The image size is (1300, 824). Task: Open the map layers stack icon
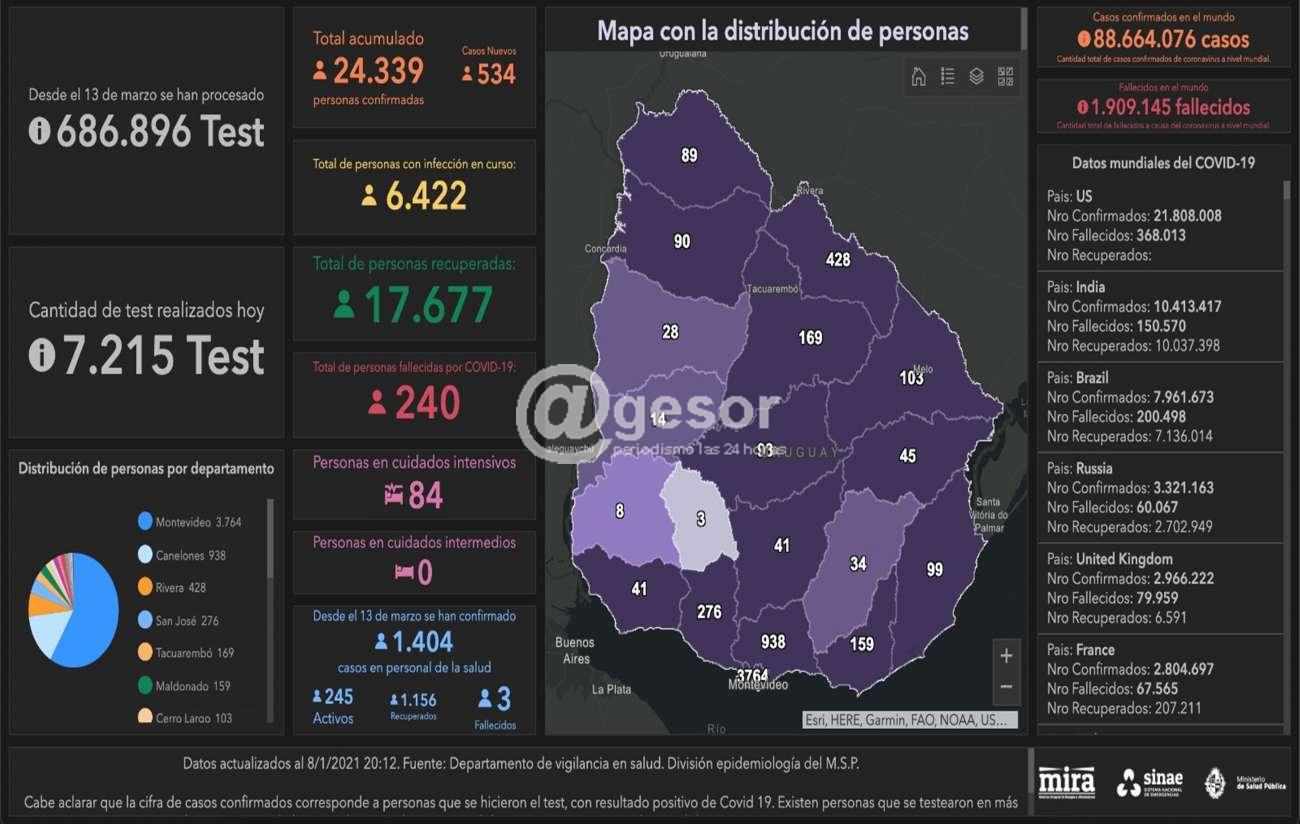[x=976, y=77]
